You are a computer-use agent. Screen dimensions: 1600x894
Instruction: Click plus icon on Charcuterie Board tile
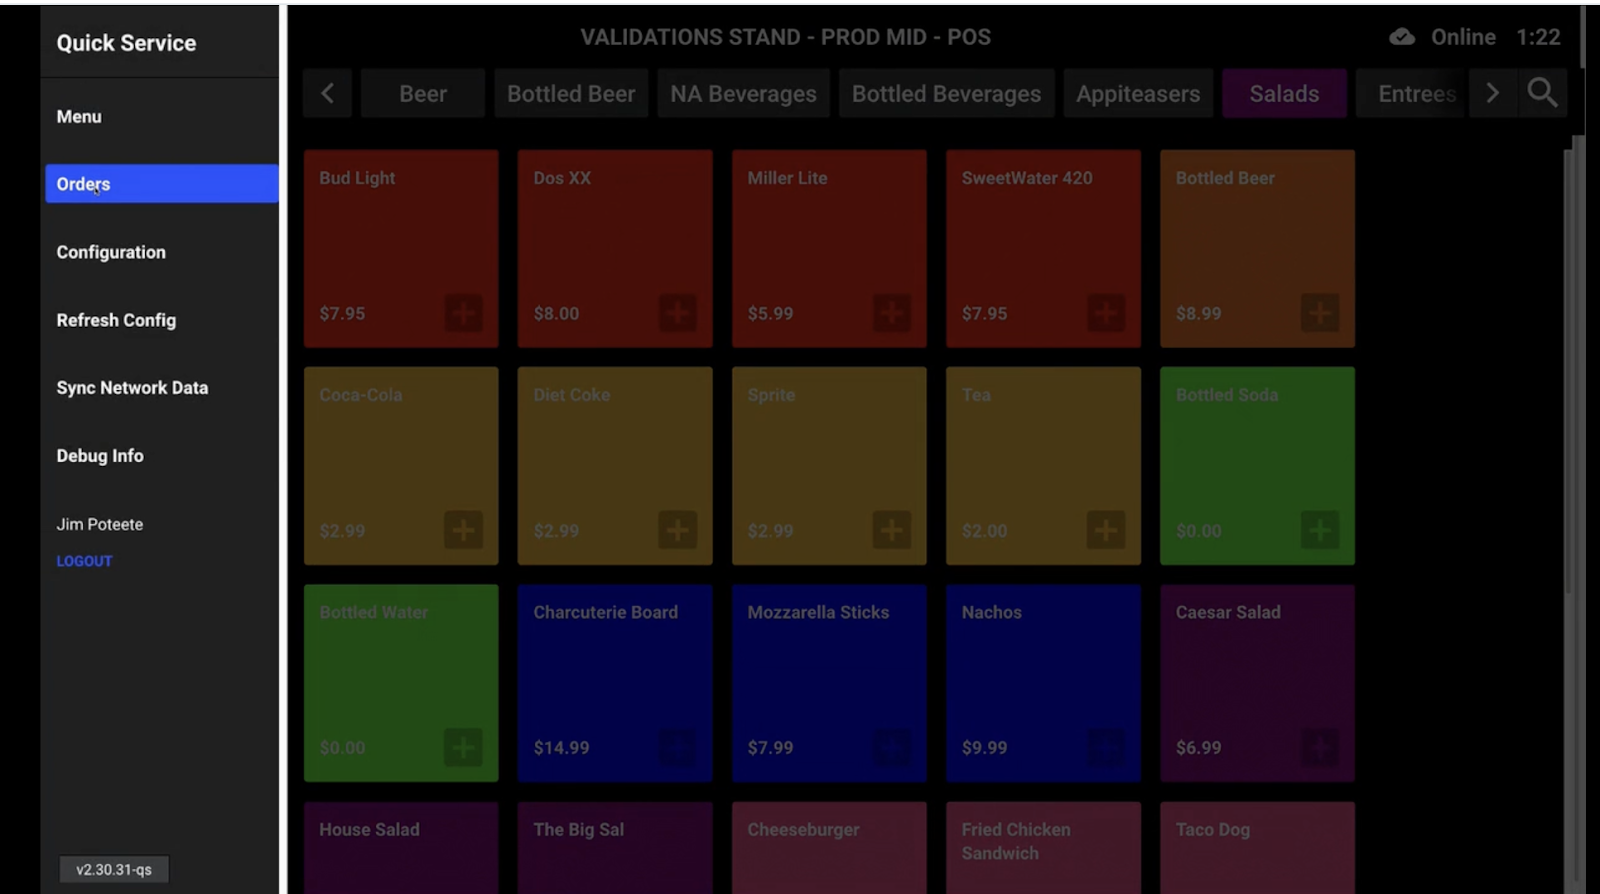point(677,747)
